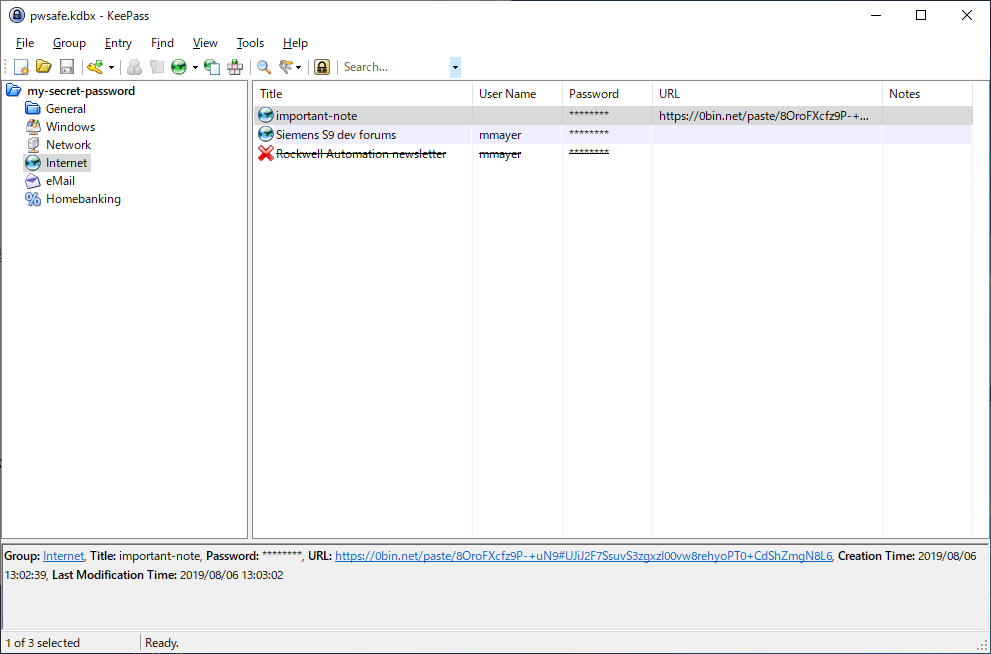Click mmayer user name in Rockwell row

click(500, 154)
